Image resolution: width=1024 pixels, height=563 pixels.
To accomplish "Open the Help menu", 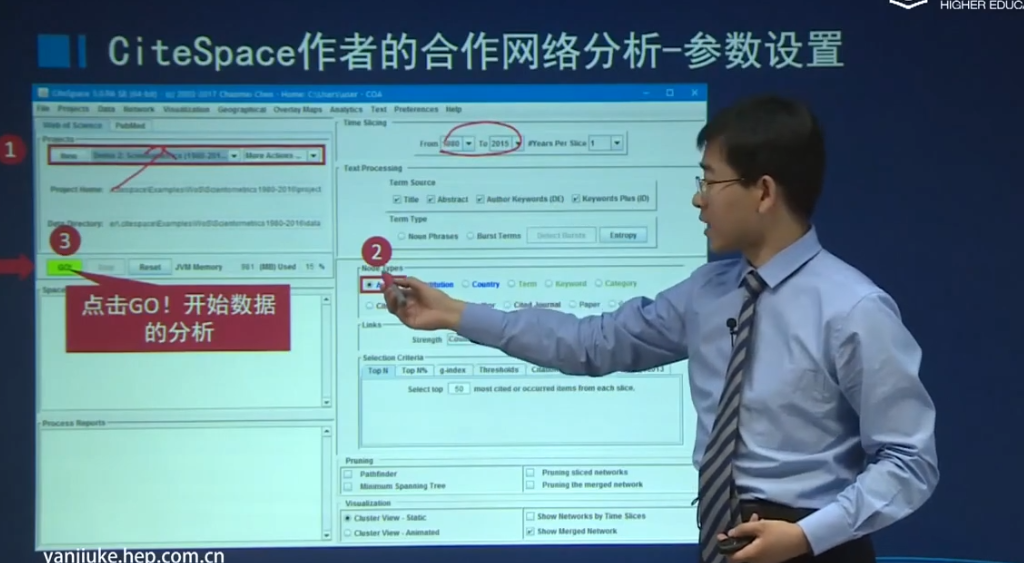I will click(454, 110).
